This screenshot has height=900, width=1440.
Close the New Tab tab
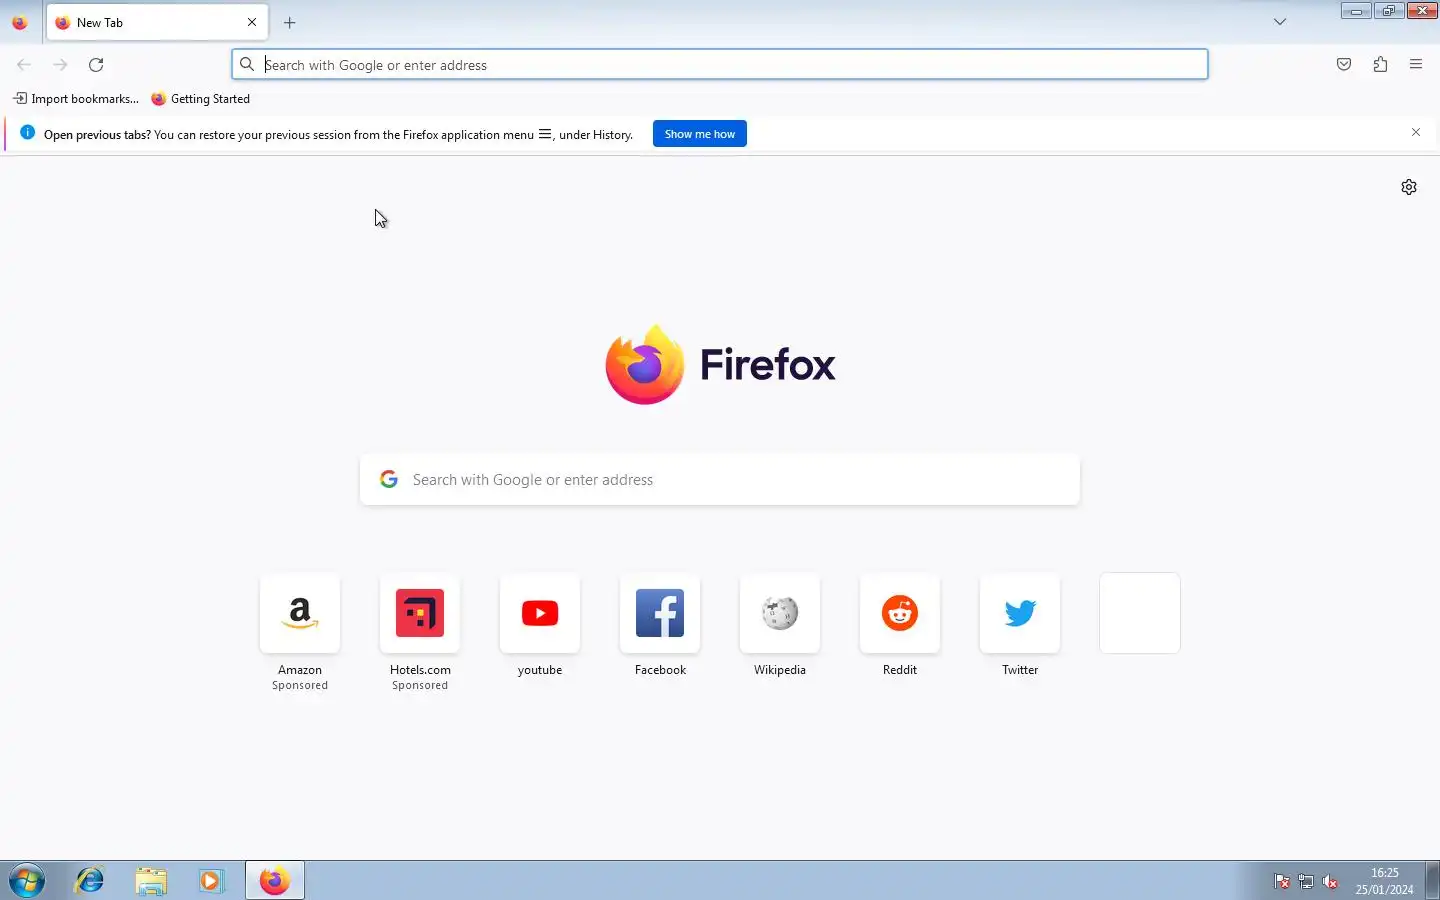pyautogui.click(x=252, y=22)
